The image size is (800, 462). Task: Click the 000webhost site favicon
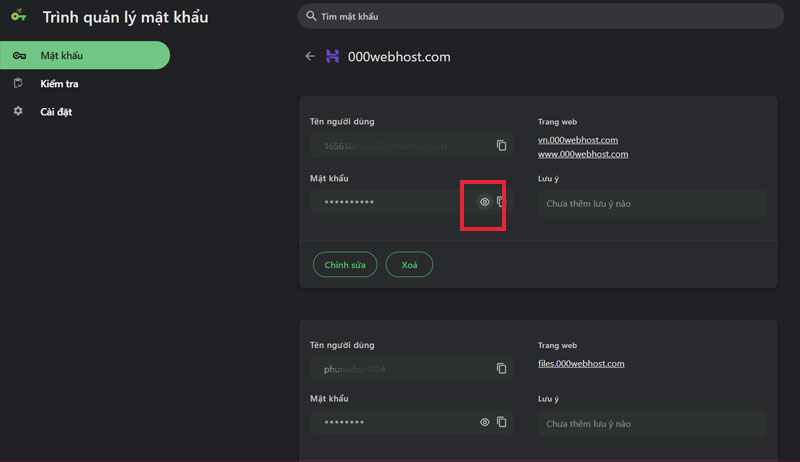tap(333, 57)
